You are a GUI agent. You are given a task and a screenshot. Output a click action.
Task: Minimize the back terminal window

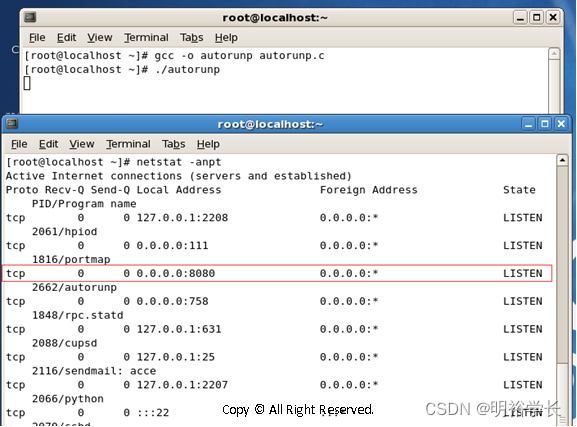coord(520,18)
